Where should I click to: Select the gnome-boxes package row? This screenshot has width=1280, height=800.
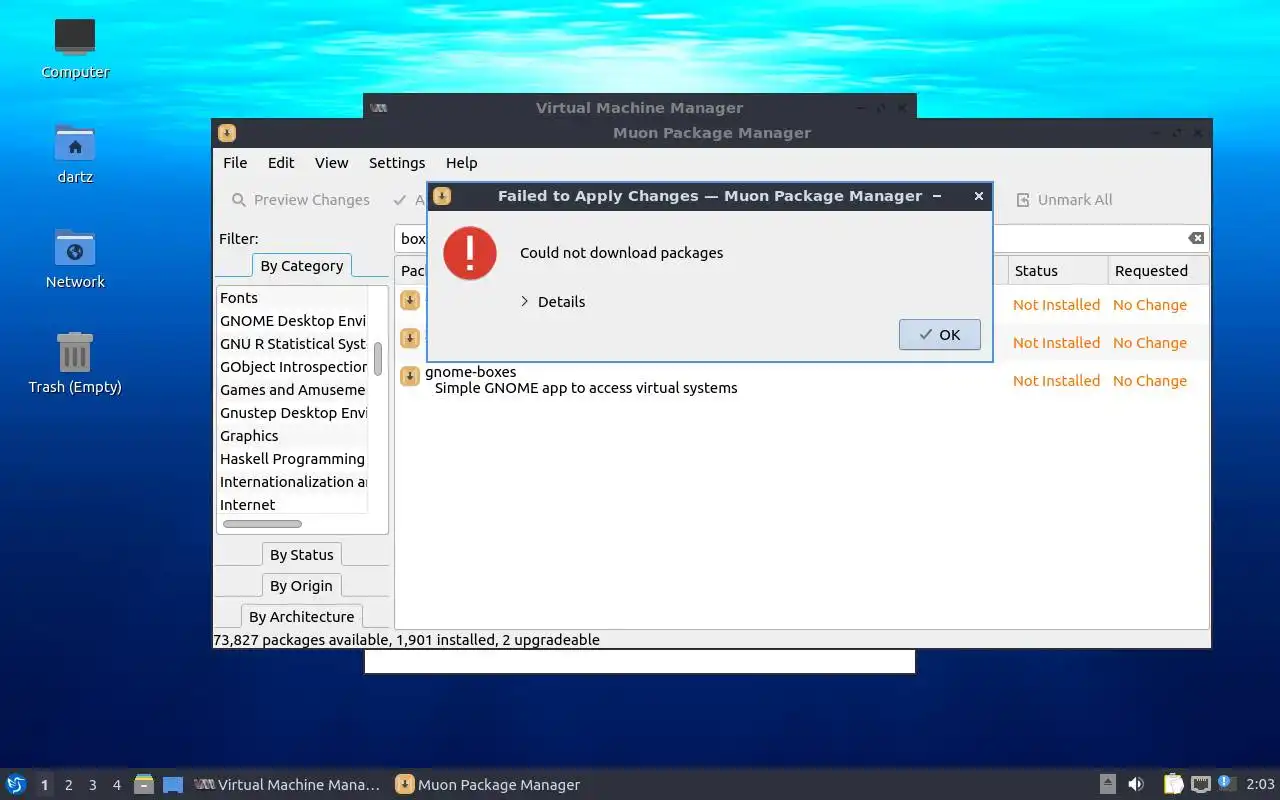click(801, 380)
